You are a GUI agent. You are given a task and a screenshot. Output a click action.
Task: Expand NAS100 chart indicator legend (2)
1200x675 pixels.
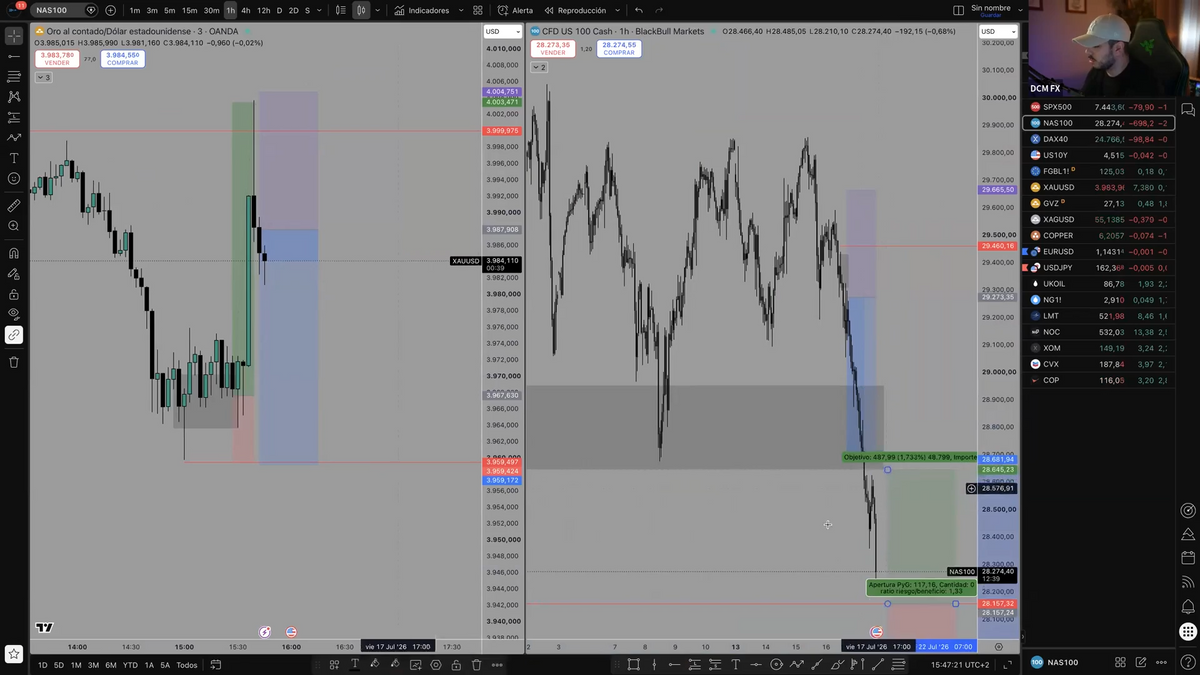538,67
